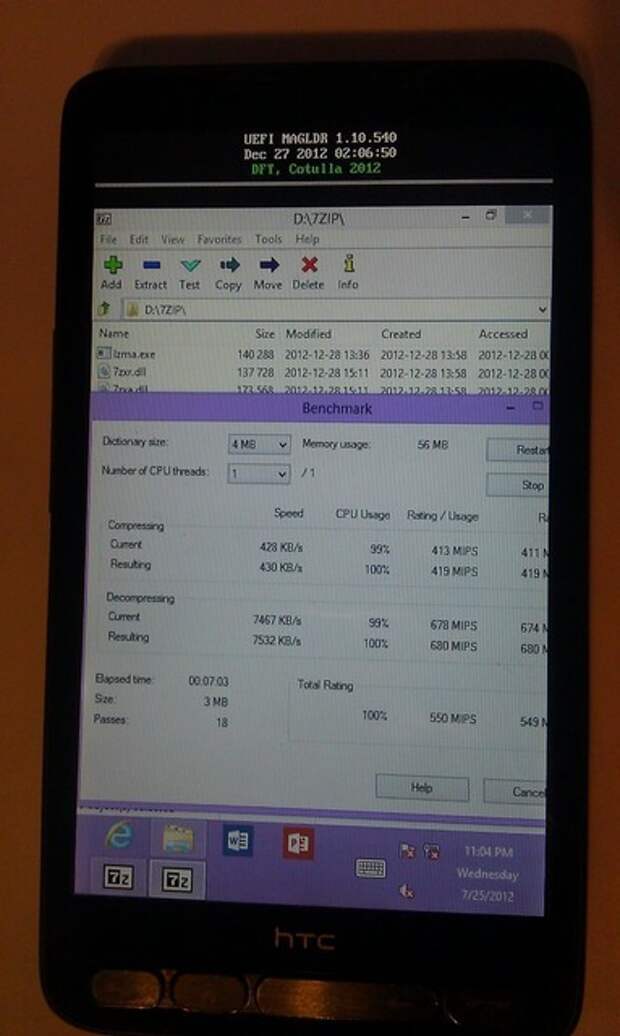Launch Word from the taskbar

pos(237,840)
